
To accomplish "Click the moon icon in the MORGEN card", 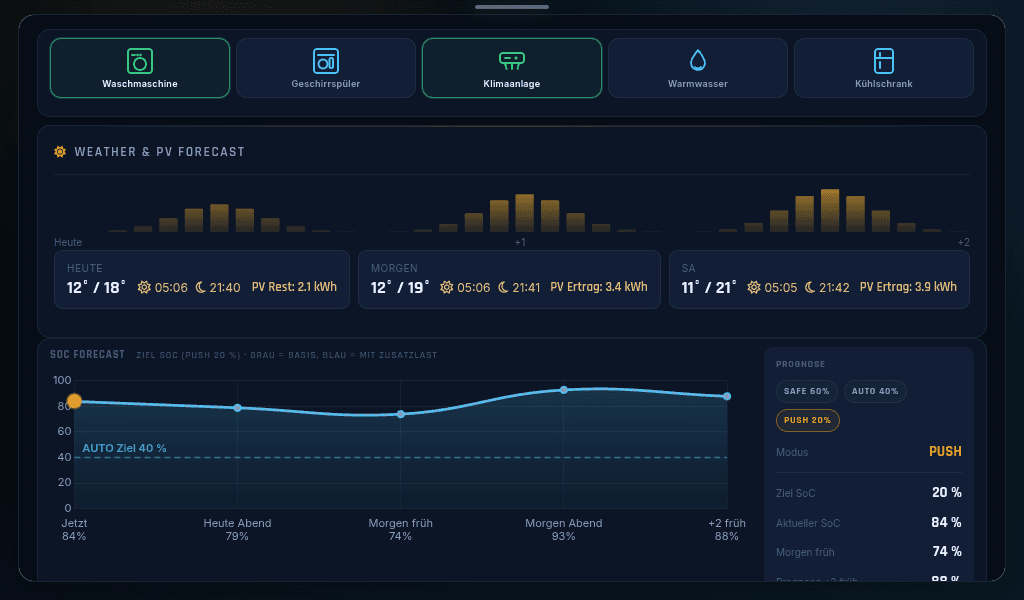I will coord(503,287).
